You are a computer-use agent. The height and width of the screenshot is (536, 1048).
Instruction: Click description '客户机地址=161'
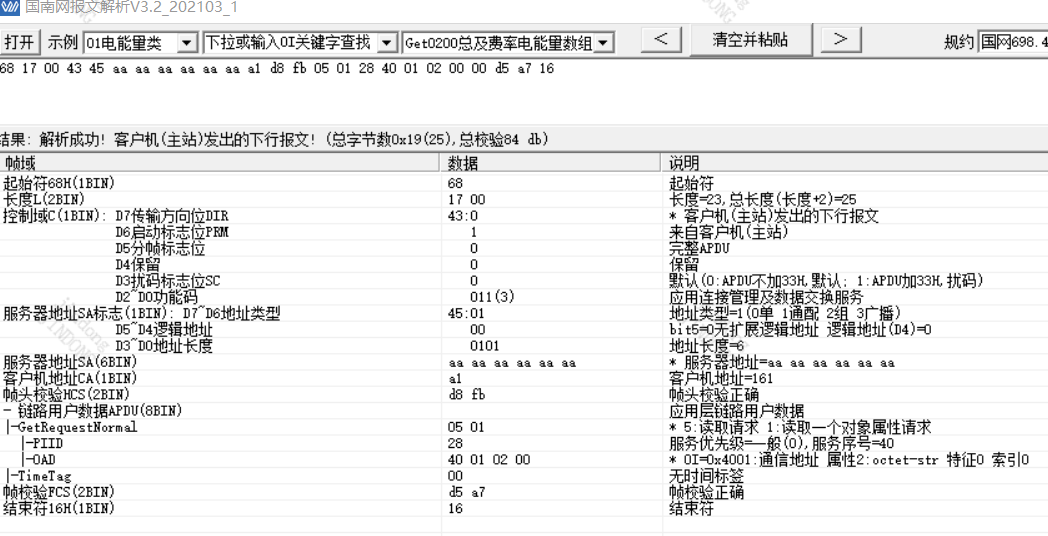click(x=720, y=378)
